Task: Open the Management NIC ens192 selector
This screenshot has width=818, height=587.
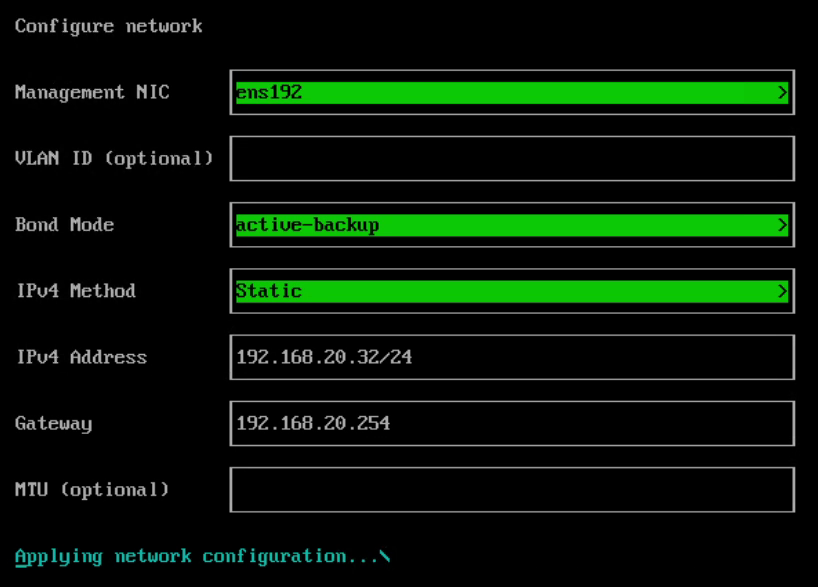Action: pos(512,92)
